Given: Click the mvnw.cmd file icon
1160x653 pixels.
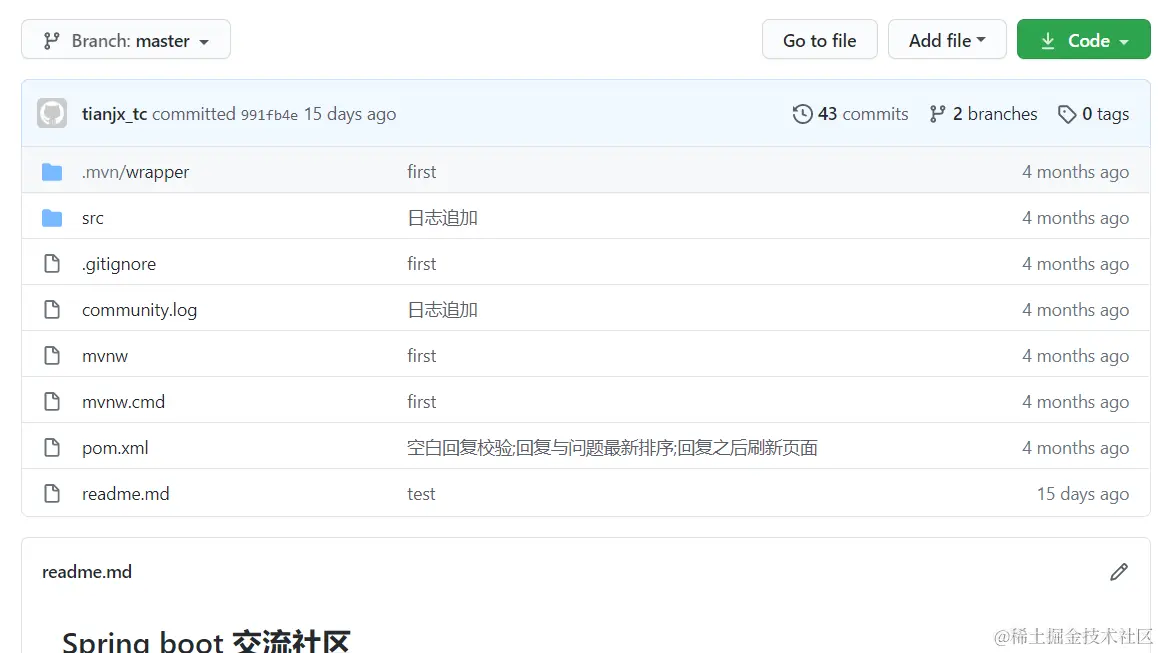Looking at the screenshot, I should (52, 401).
